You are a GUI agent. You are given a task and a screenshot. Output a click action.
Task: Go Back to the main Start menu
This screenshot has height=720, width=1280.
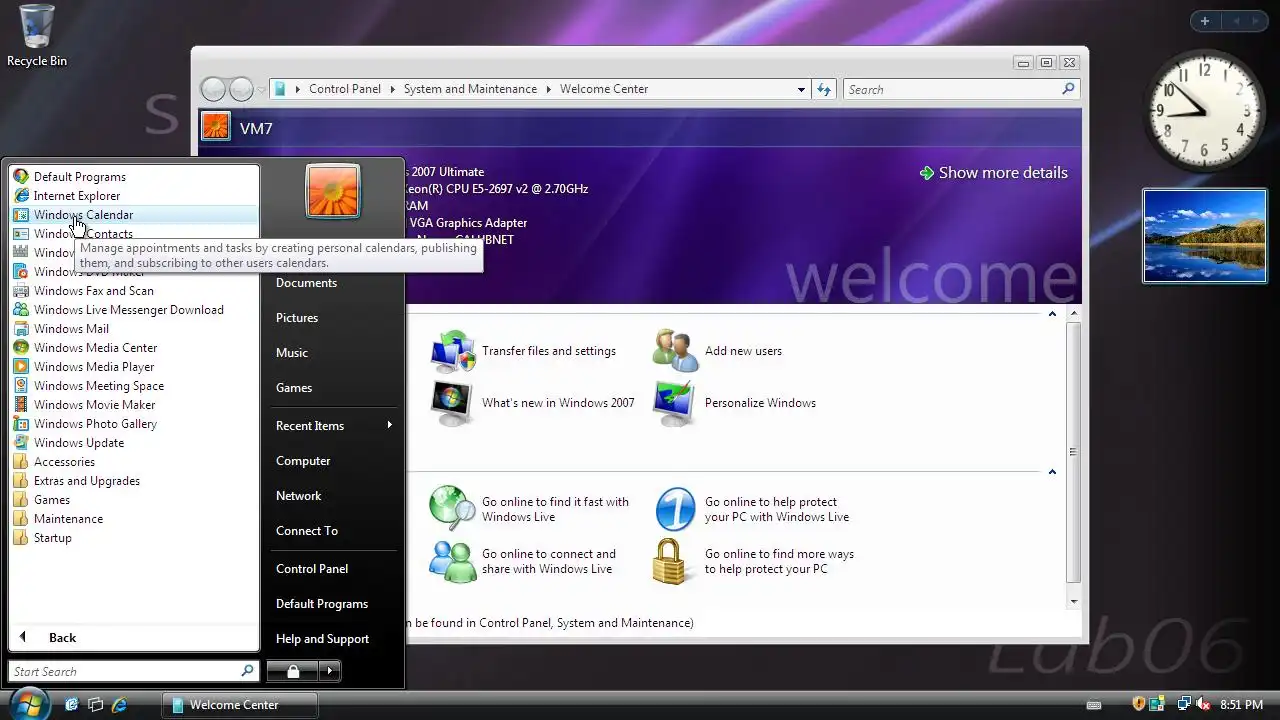coord(134,638)
